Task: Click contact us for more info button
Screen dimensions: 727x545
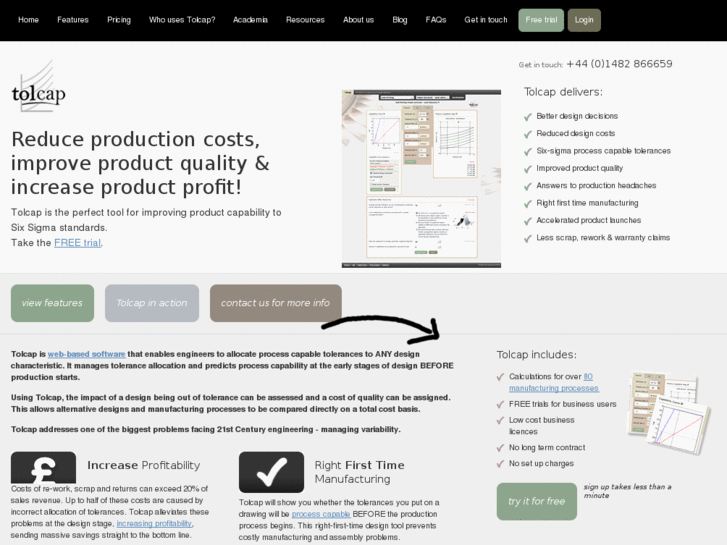Action: point(275,303)
